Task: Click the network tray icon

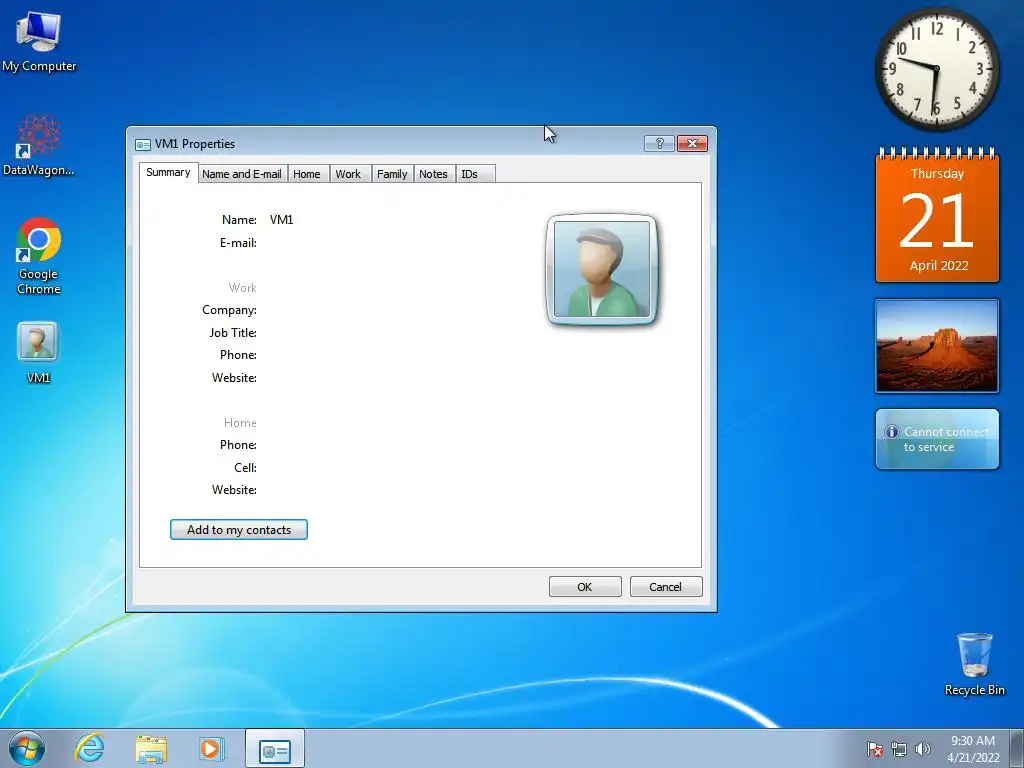Action: (x=899, y=749)
